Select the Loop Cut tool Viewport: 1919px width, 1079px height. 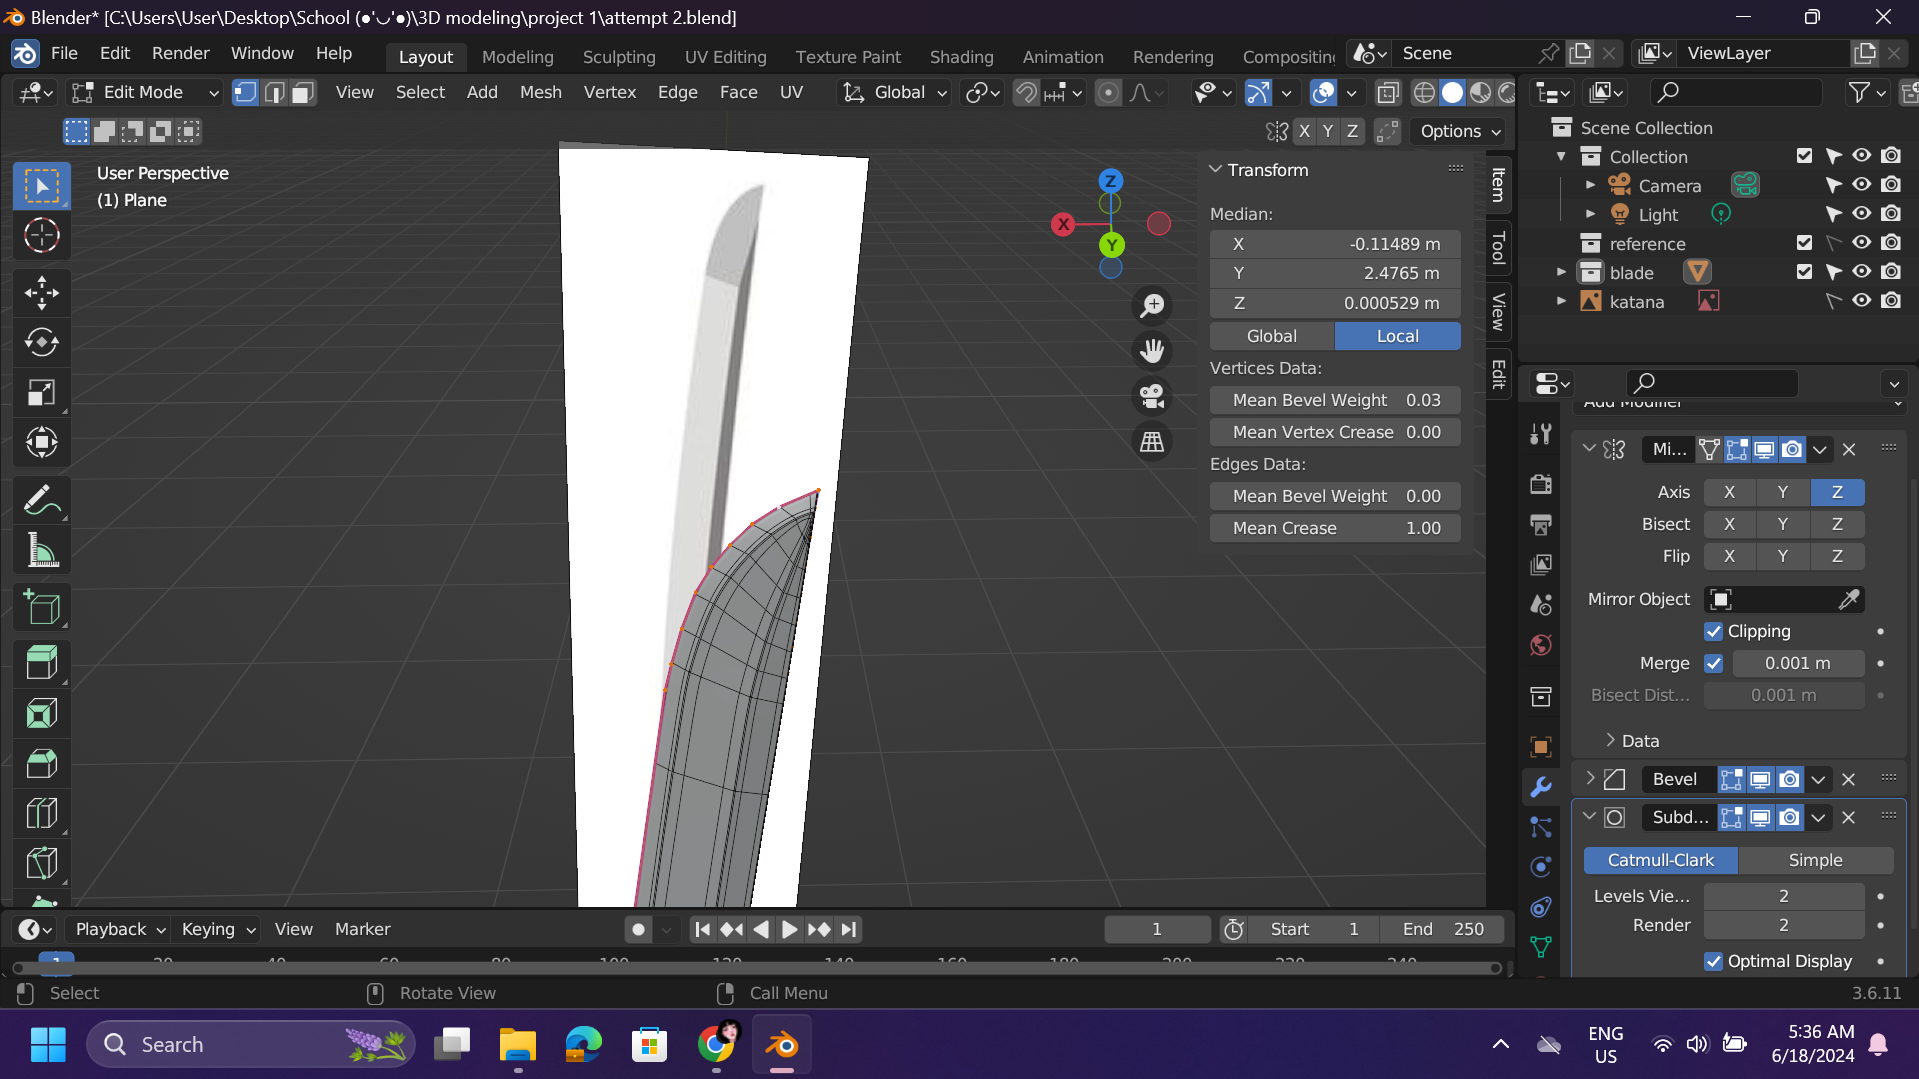(41, 813)
